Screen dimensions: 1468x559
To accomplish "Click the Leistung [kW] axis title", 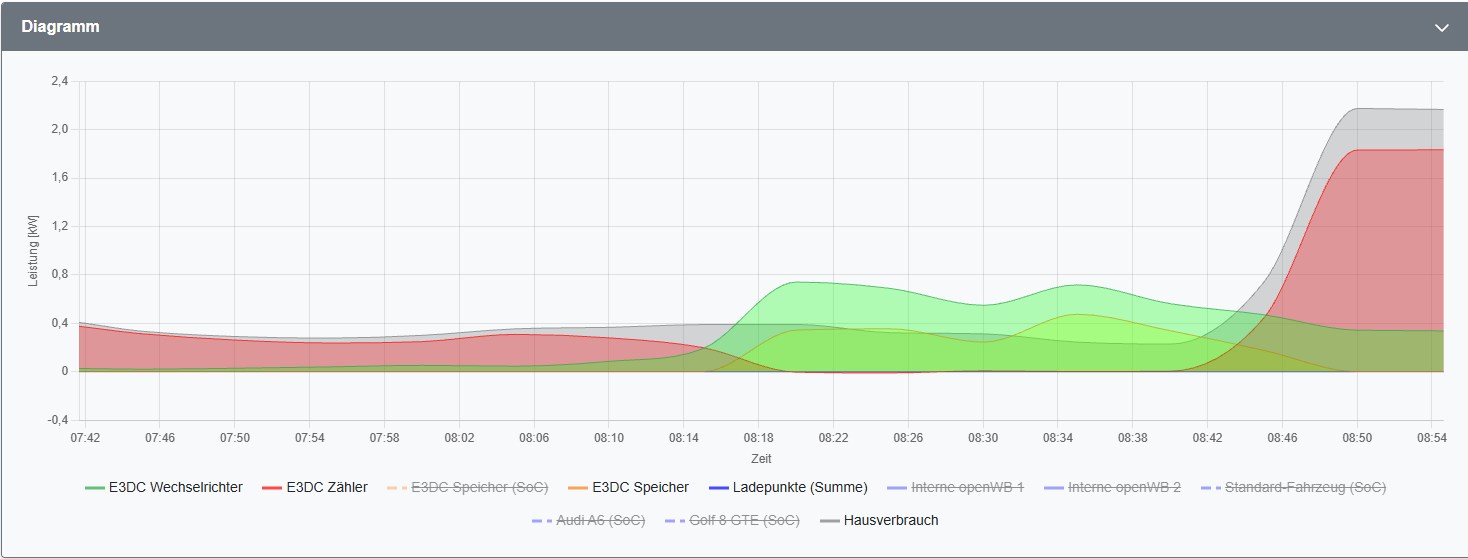I will 33,250.
